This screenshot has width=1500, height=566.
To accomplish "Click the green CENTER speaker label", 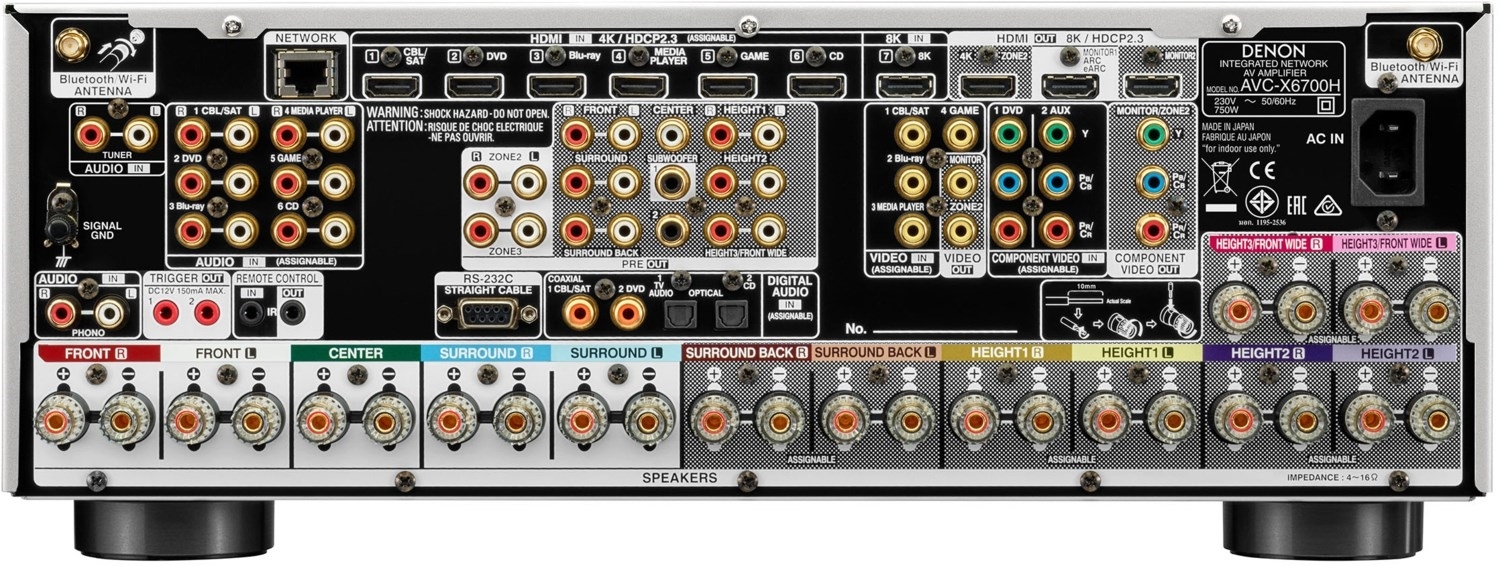I will tap(356, 353).
